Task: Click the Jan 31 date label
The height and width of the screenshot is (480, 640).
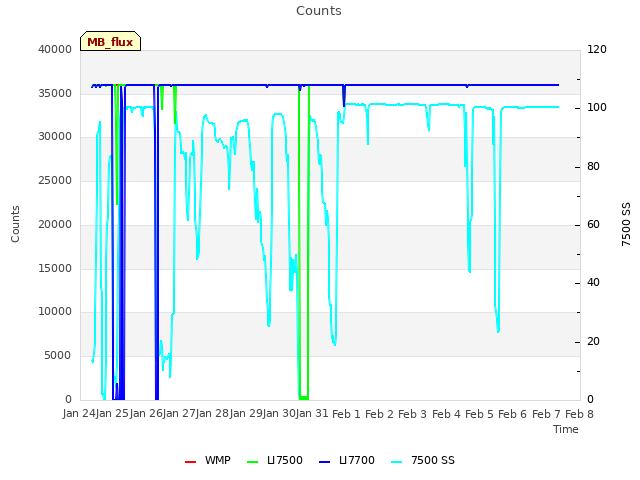Action: [312, 414]
